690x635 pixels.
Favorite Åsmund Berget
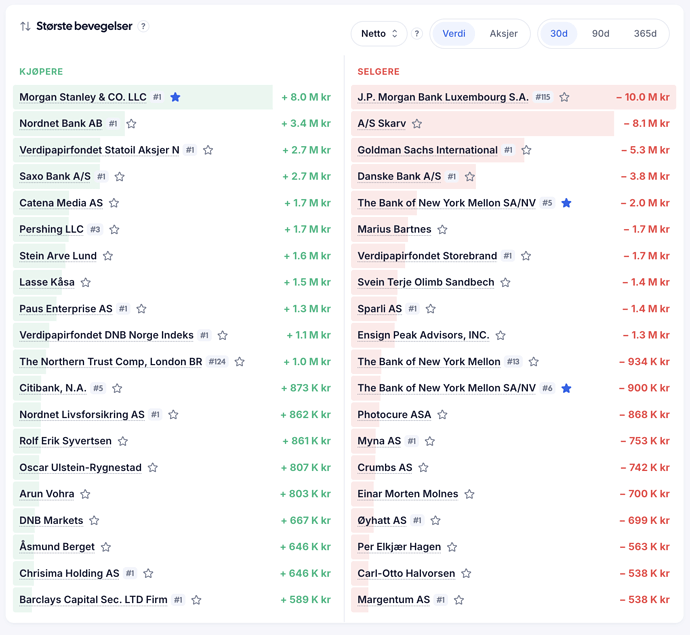(x=106, y=547)
